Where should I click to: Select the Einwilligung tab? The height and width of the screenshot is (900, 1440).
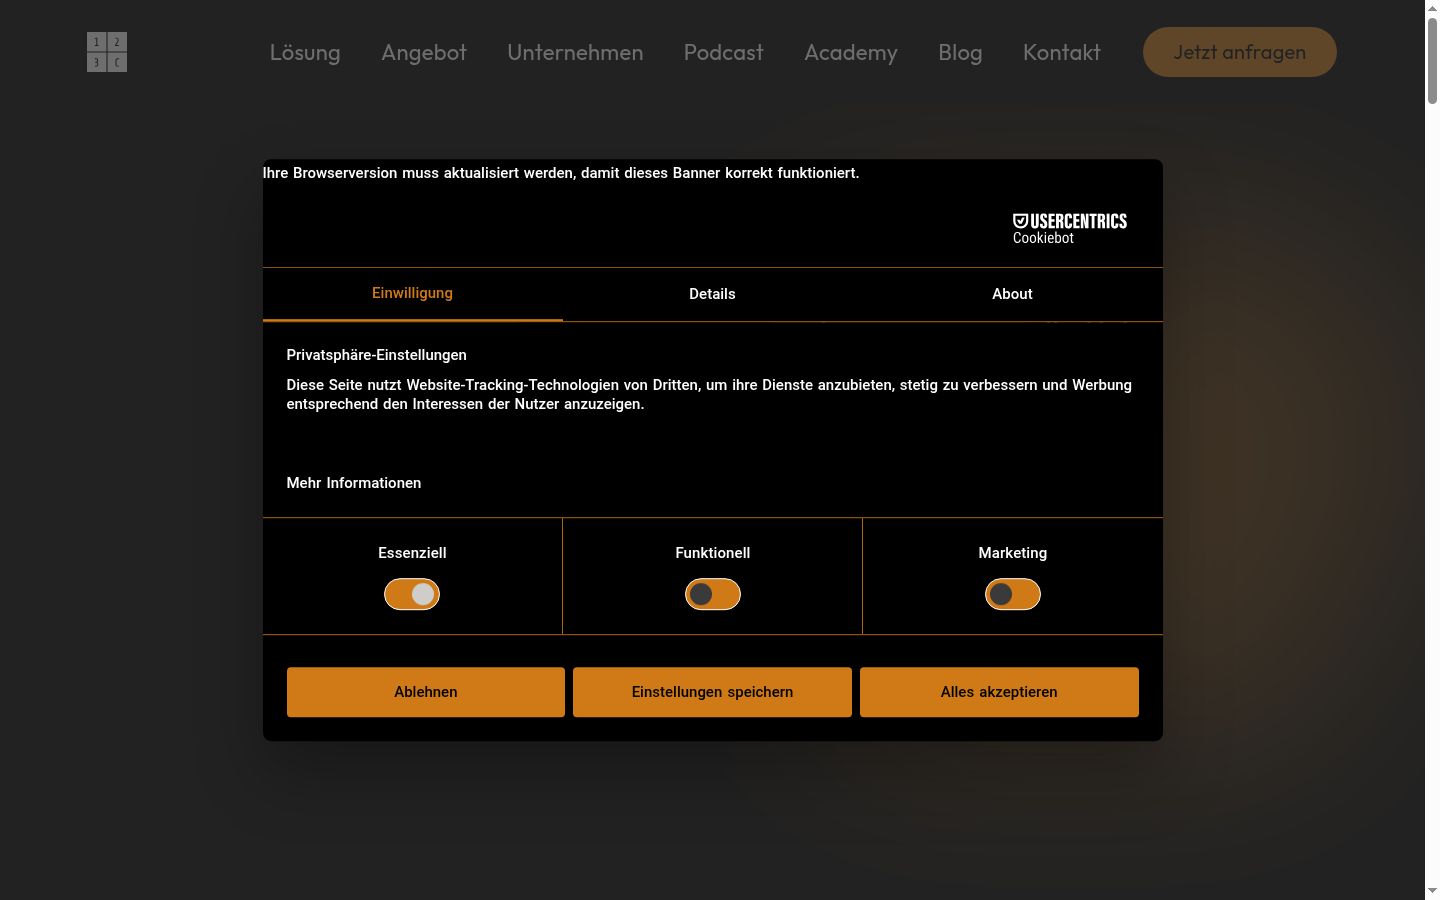point(413,294)
